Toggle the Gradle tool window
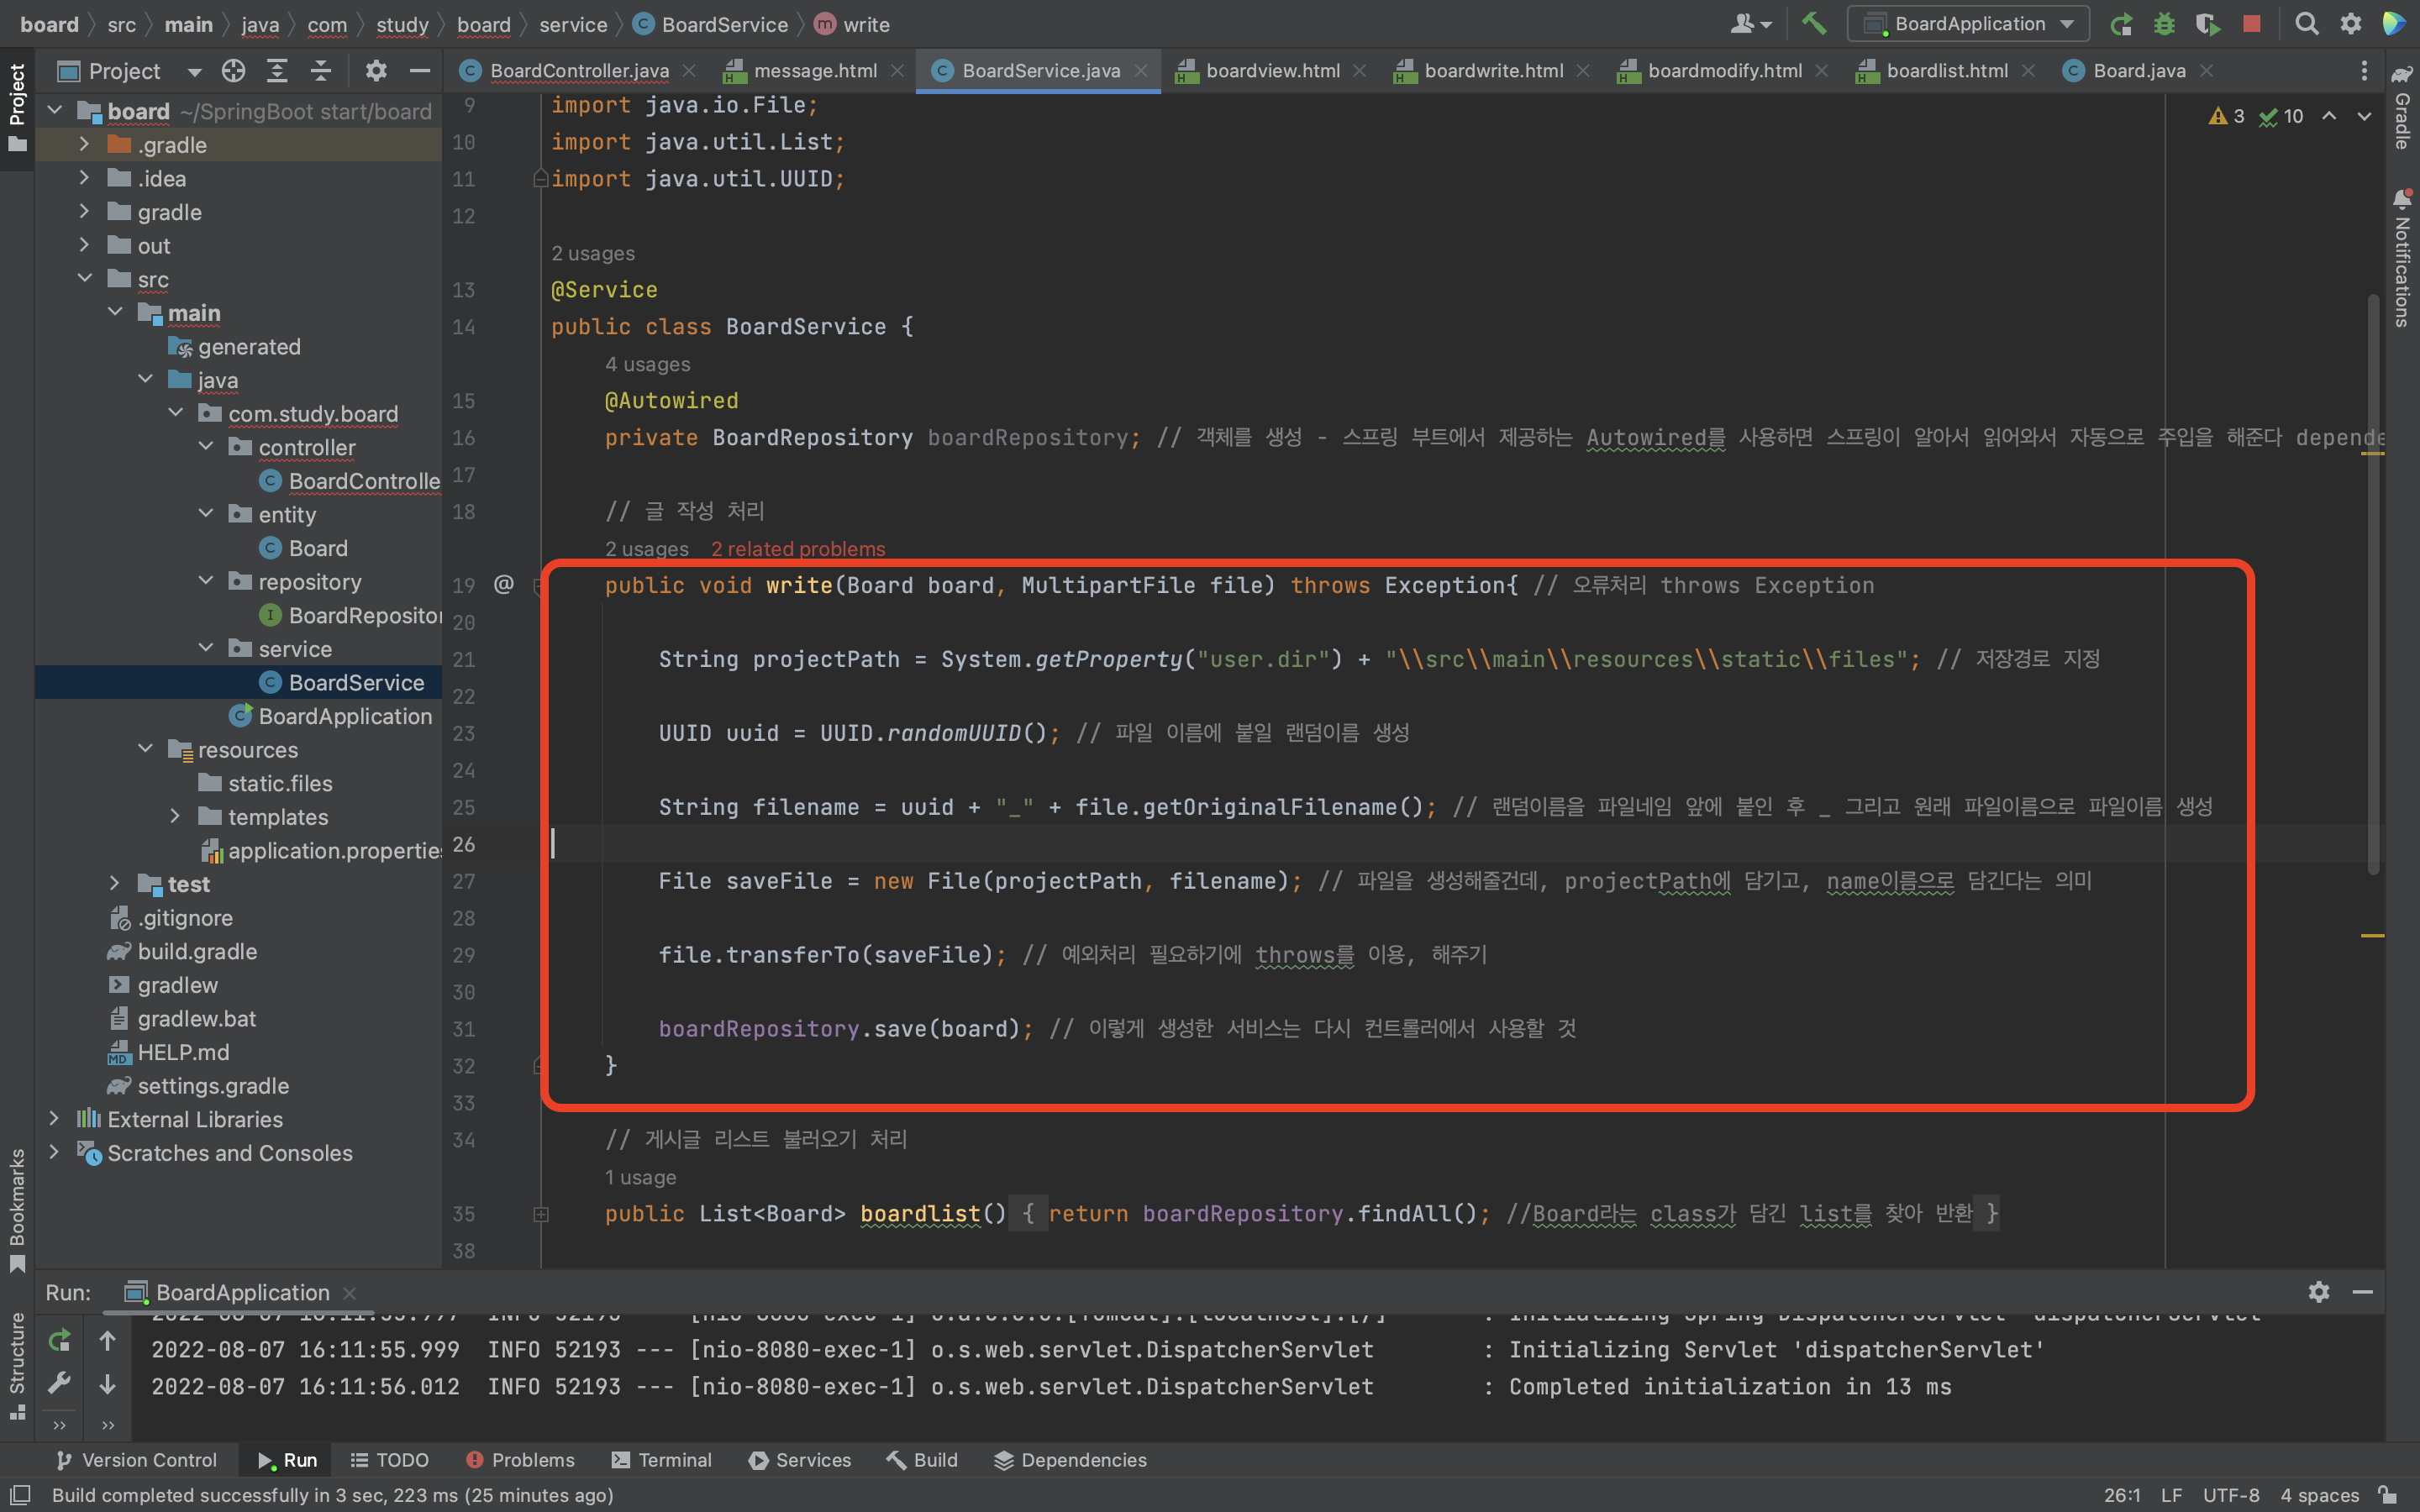 tap(2402, 108)
